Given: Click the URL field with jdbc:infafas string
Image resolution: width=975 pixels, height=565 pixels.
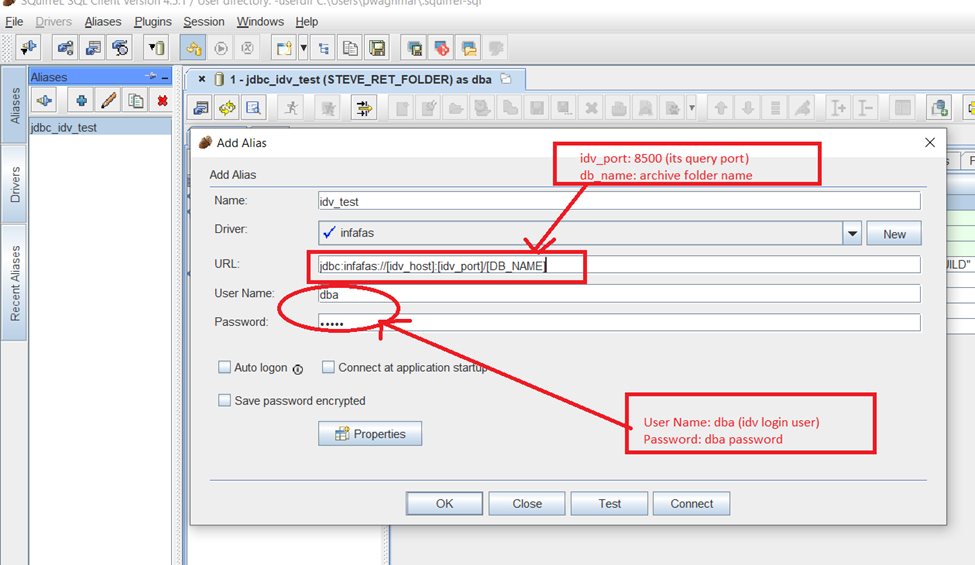Looking at the screenshot, I should pyautogui.click(x=619, y=265).
